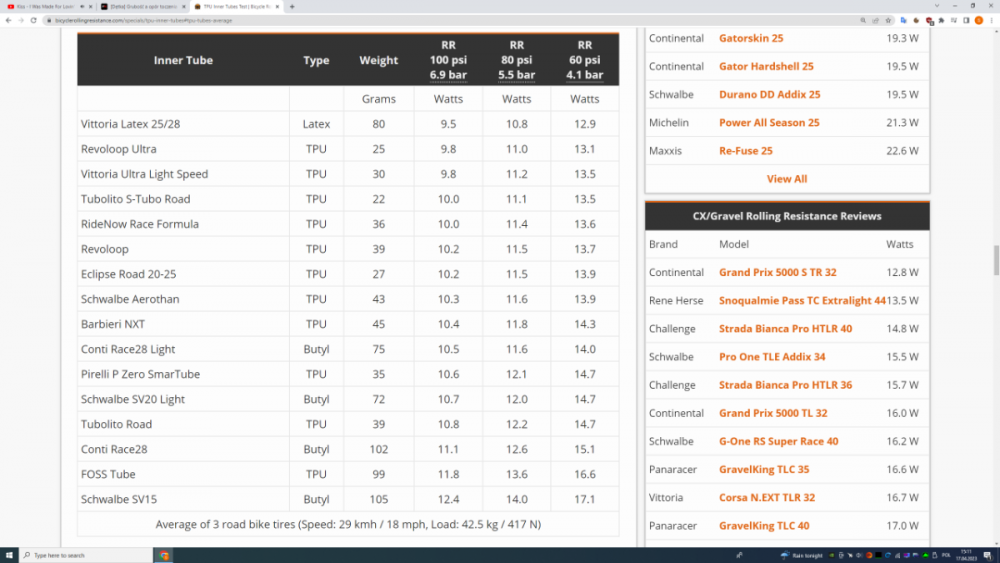Select the Tubolito S-Tubo Road cell
Screen dimensions: 1000x563
[x=184, y=199]
